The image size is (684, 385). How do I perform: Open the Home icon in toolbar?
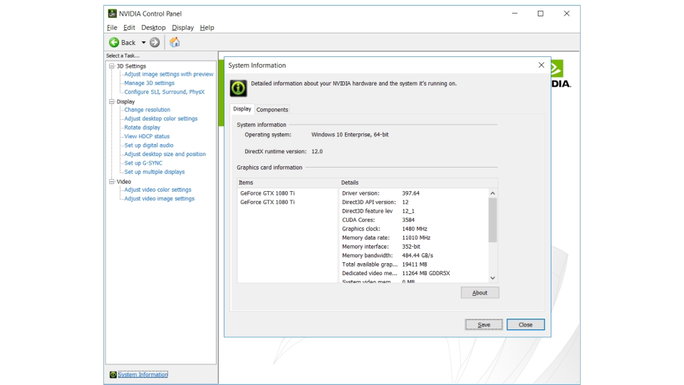pyautogui.click(x=174, y=42)
